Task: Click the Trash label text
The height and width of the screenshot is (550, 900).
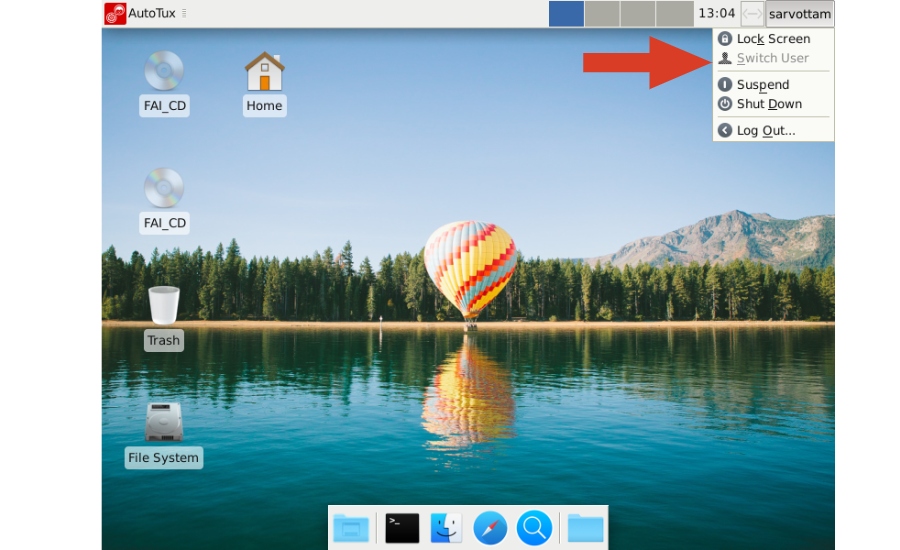Action: tap(164, 340)
